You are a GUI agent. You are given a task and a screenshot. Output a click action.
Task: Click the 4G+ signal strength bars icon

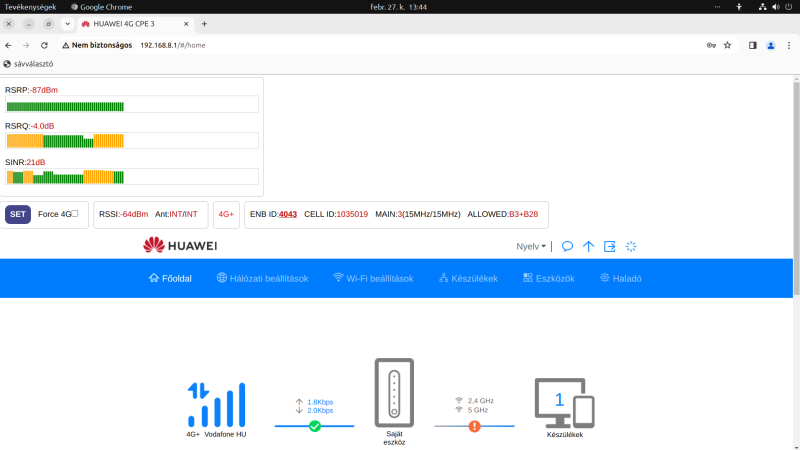click(216, 405)
